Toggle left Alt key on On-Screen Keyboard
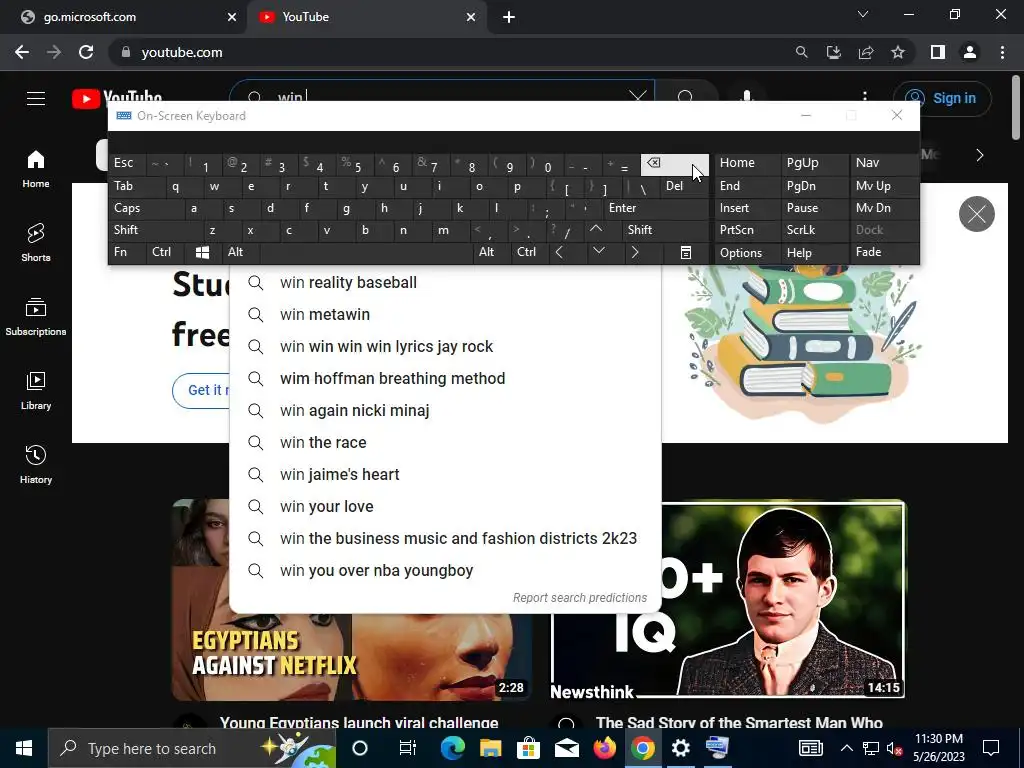 (240, 252)
